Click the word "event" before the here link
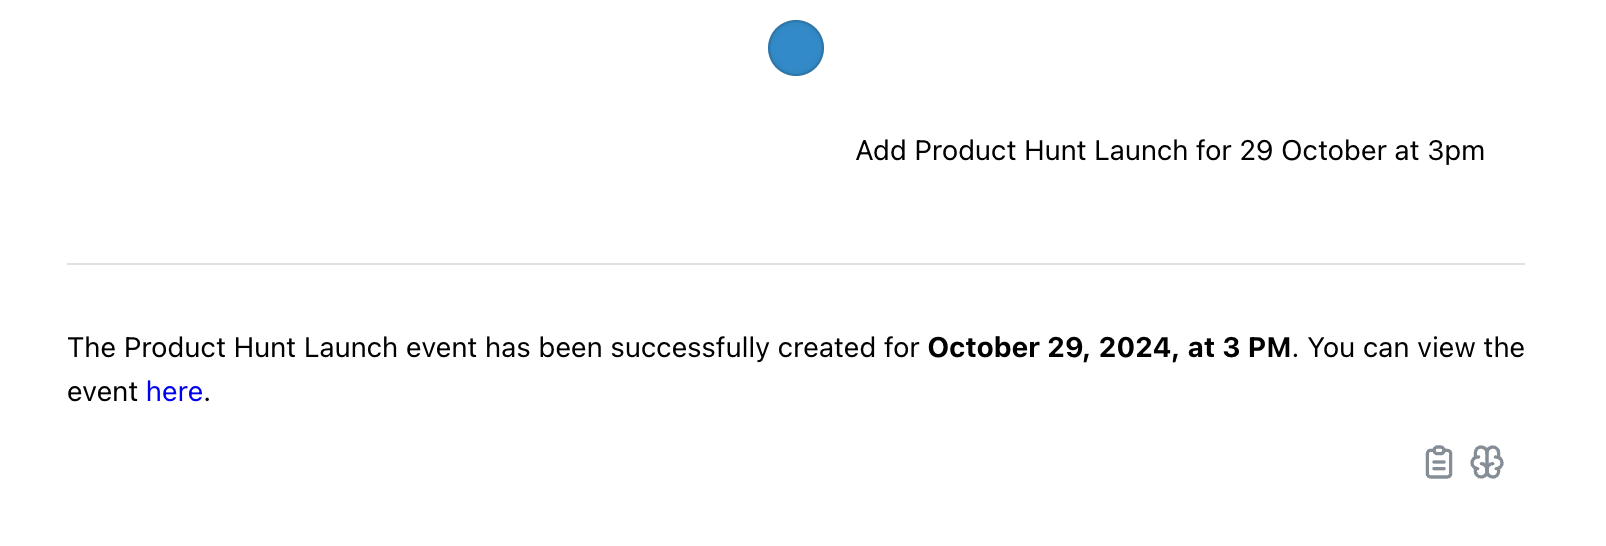1606x546 pixels. click(x=102, y=392)
